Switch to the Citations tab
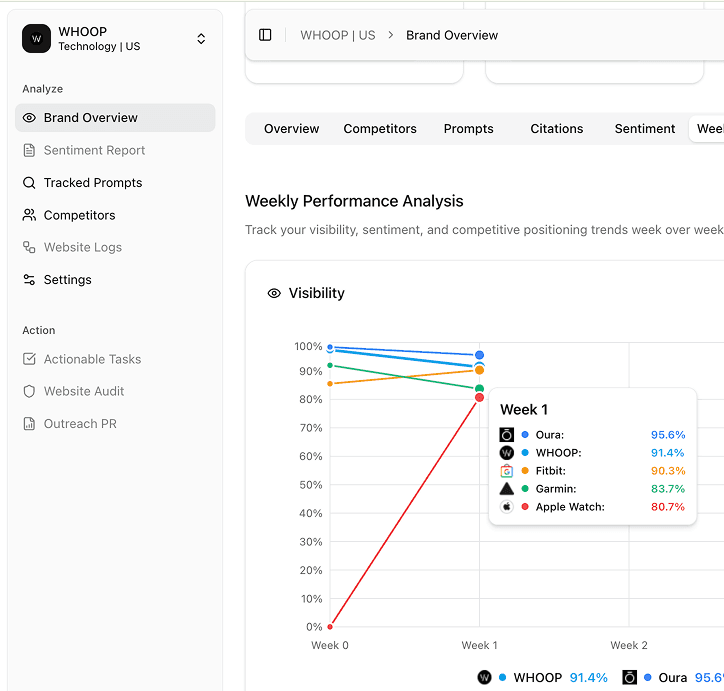The height and width of the screenshot is (691, 724). [556, 129]
